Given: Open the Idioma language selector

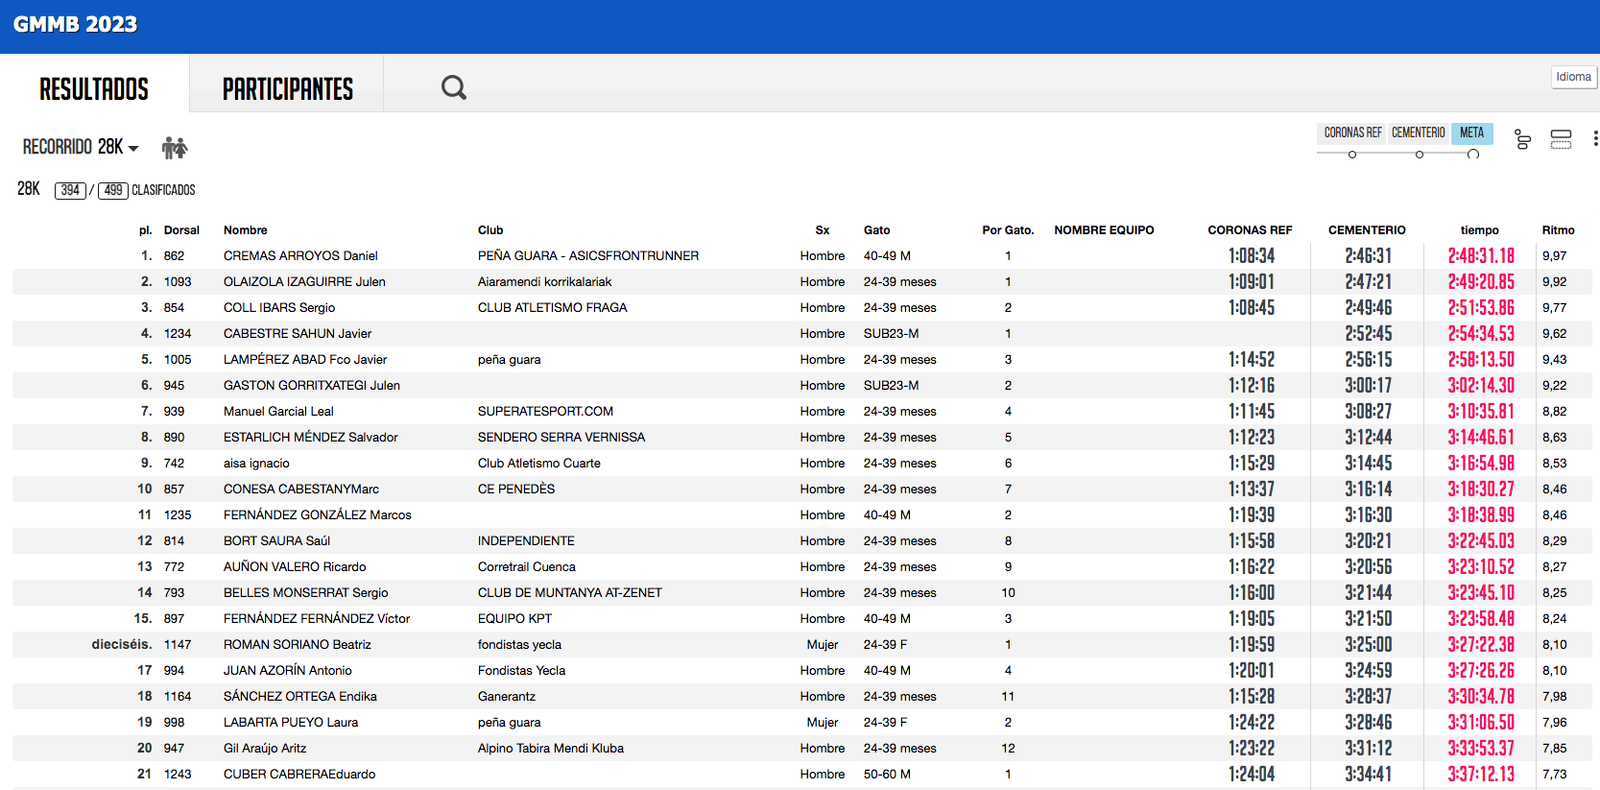Looking at the screenshot, I should 1573,77.
